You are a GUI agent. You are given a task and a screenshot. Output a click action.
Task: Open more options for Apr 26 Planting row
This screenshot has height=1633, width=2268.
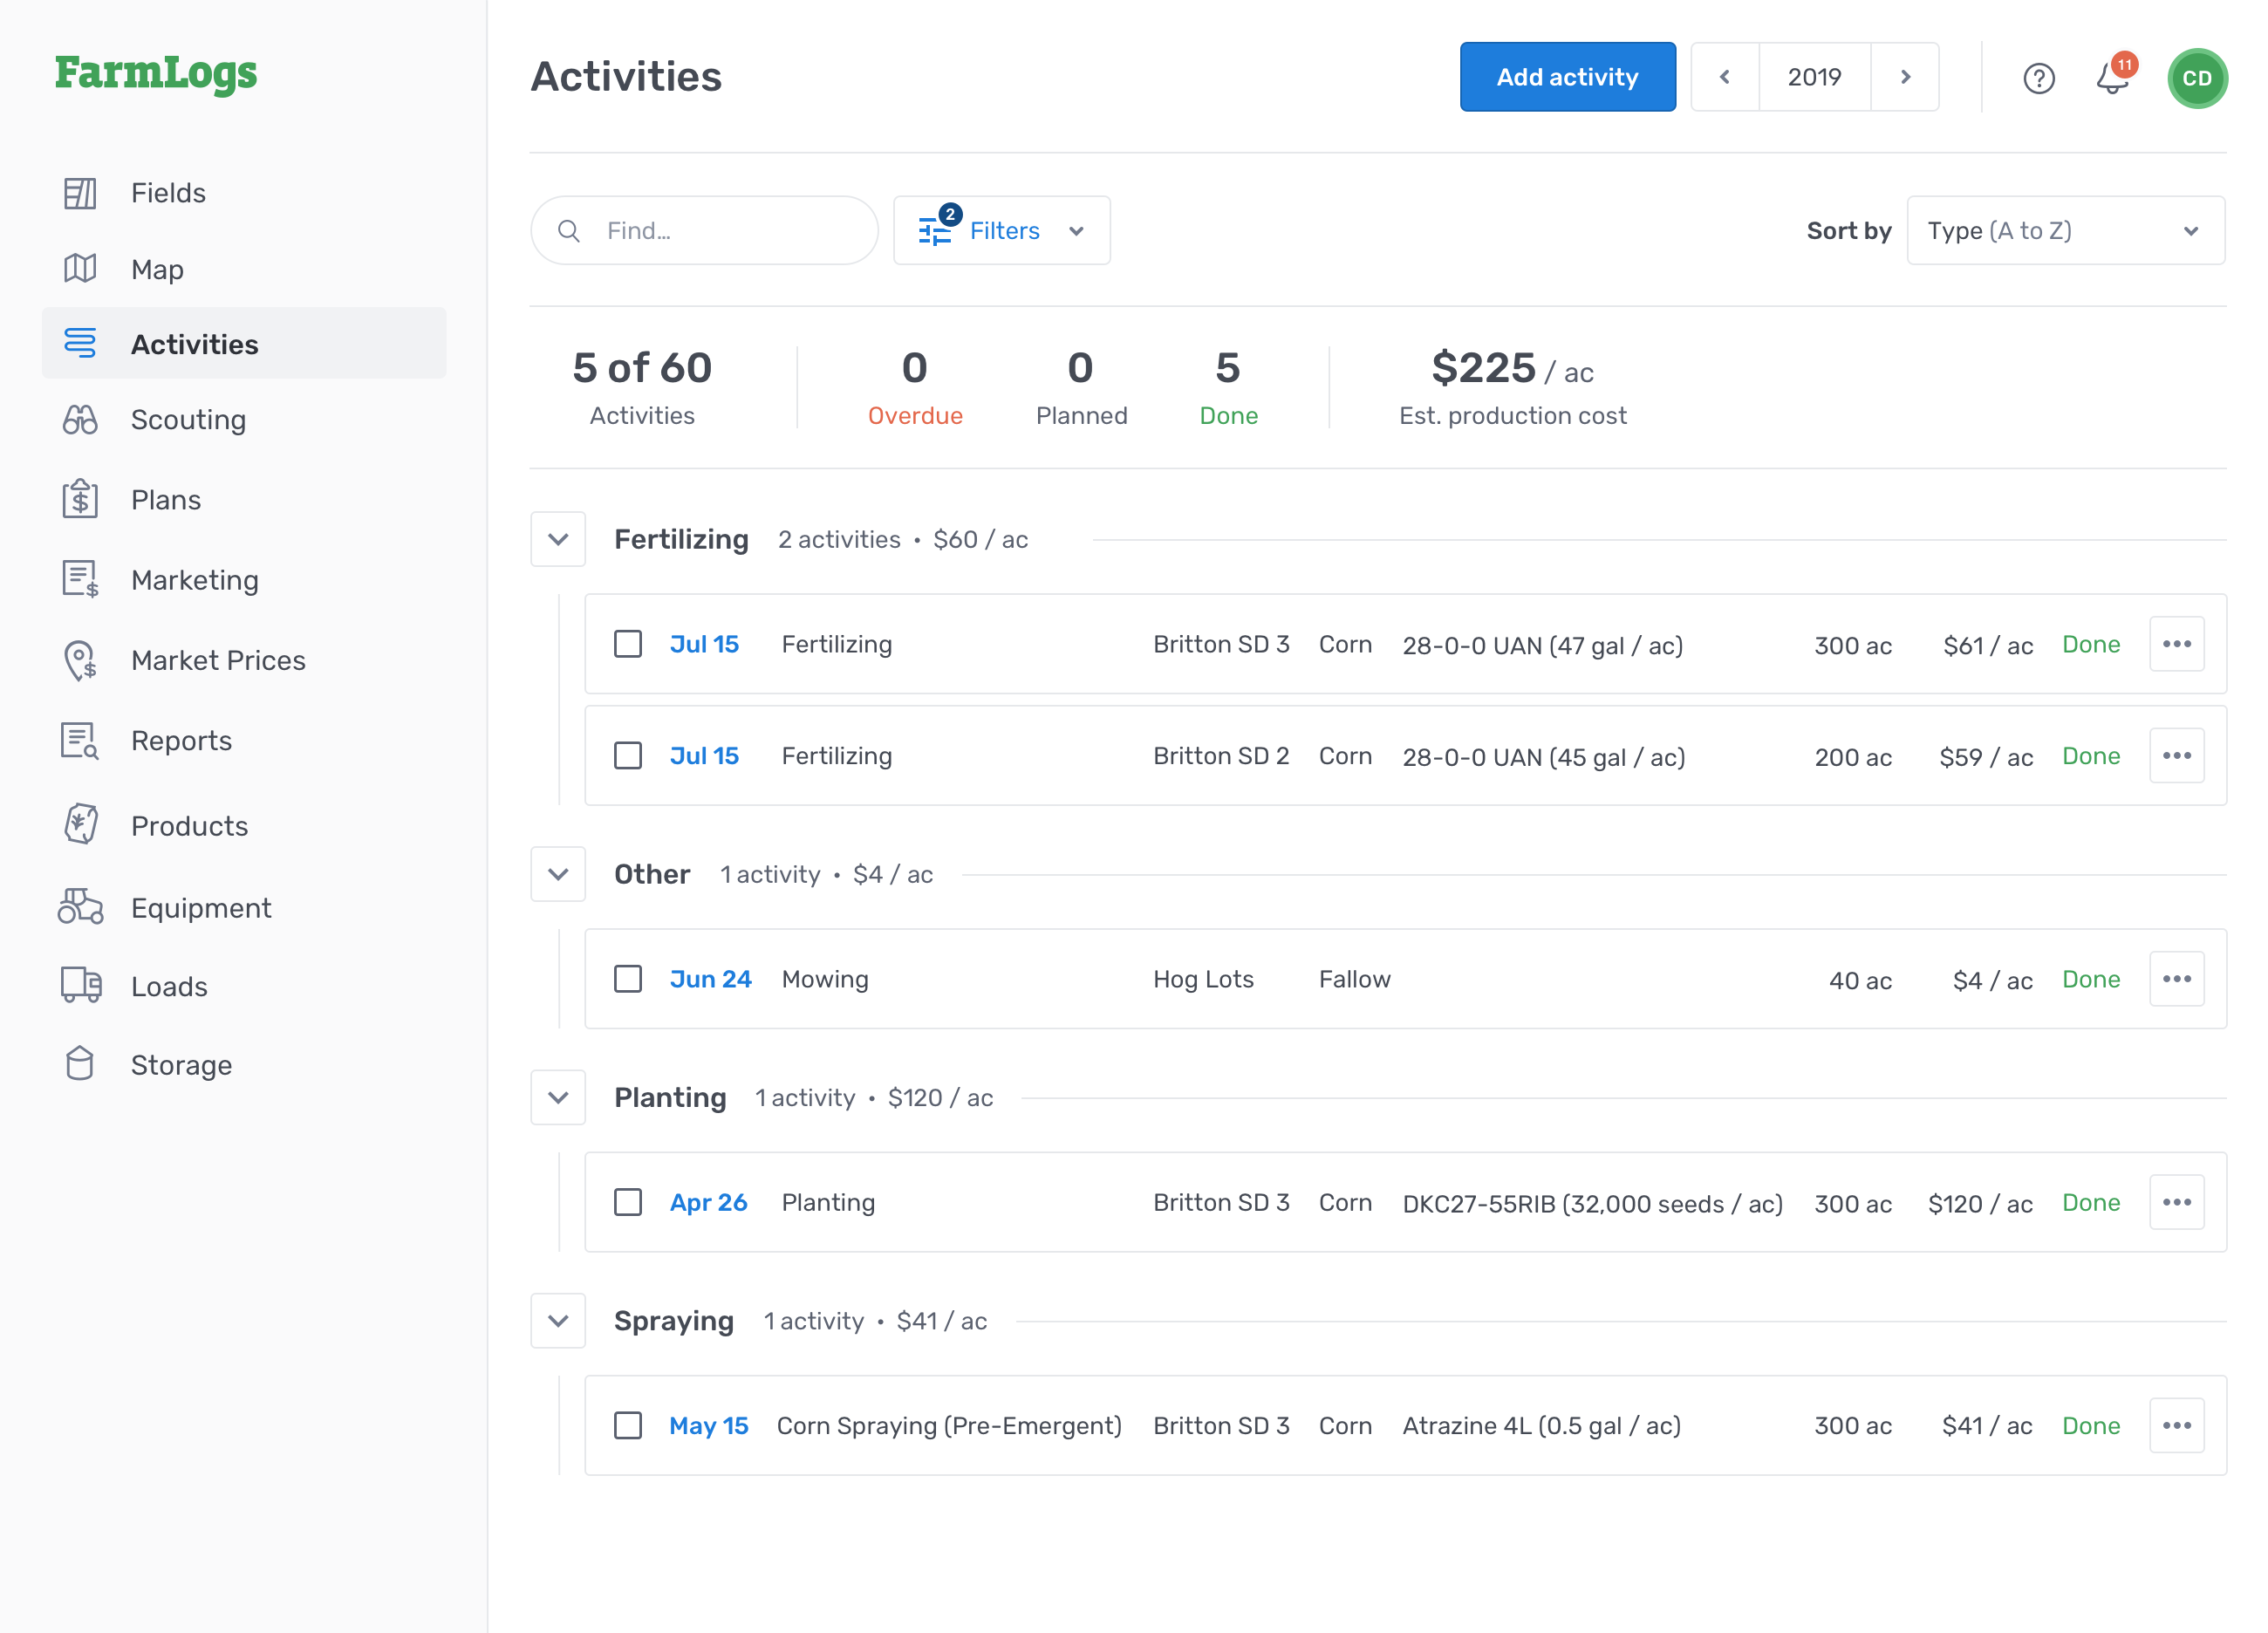tap(2177, 1202)
